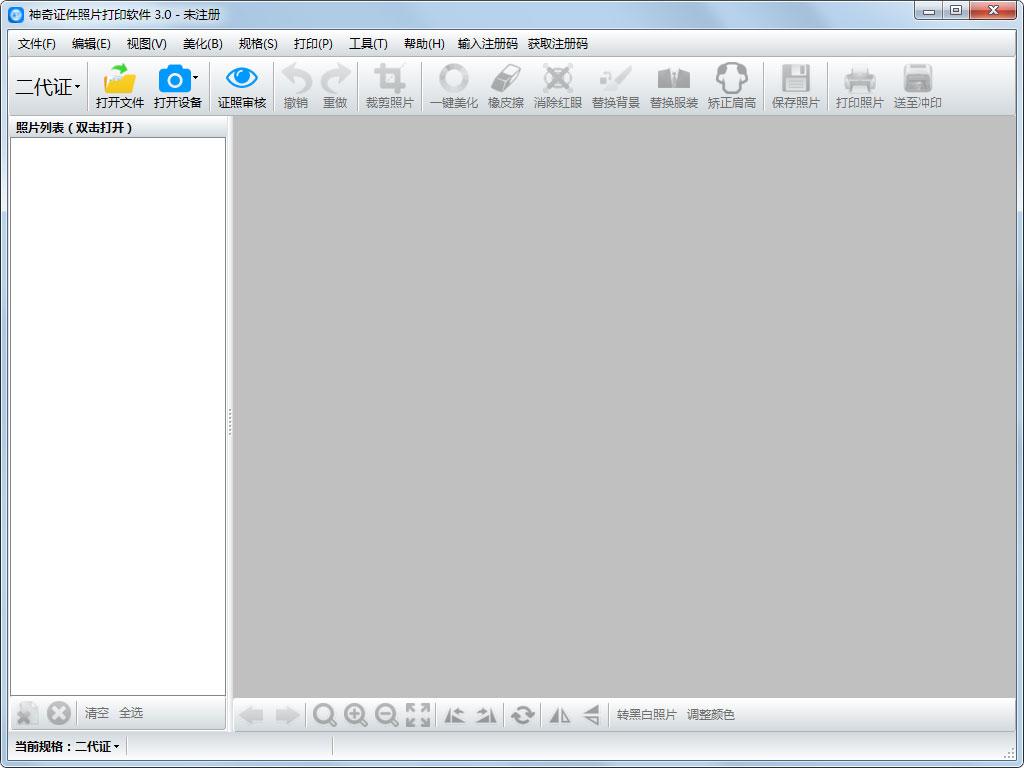Viewport: 1024px width, 768px height.
Task: Open the 工具(T) menu
Action: point(368,44)
